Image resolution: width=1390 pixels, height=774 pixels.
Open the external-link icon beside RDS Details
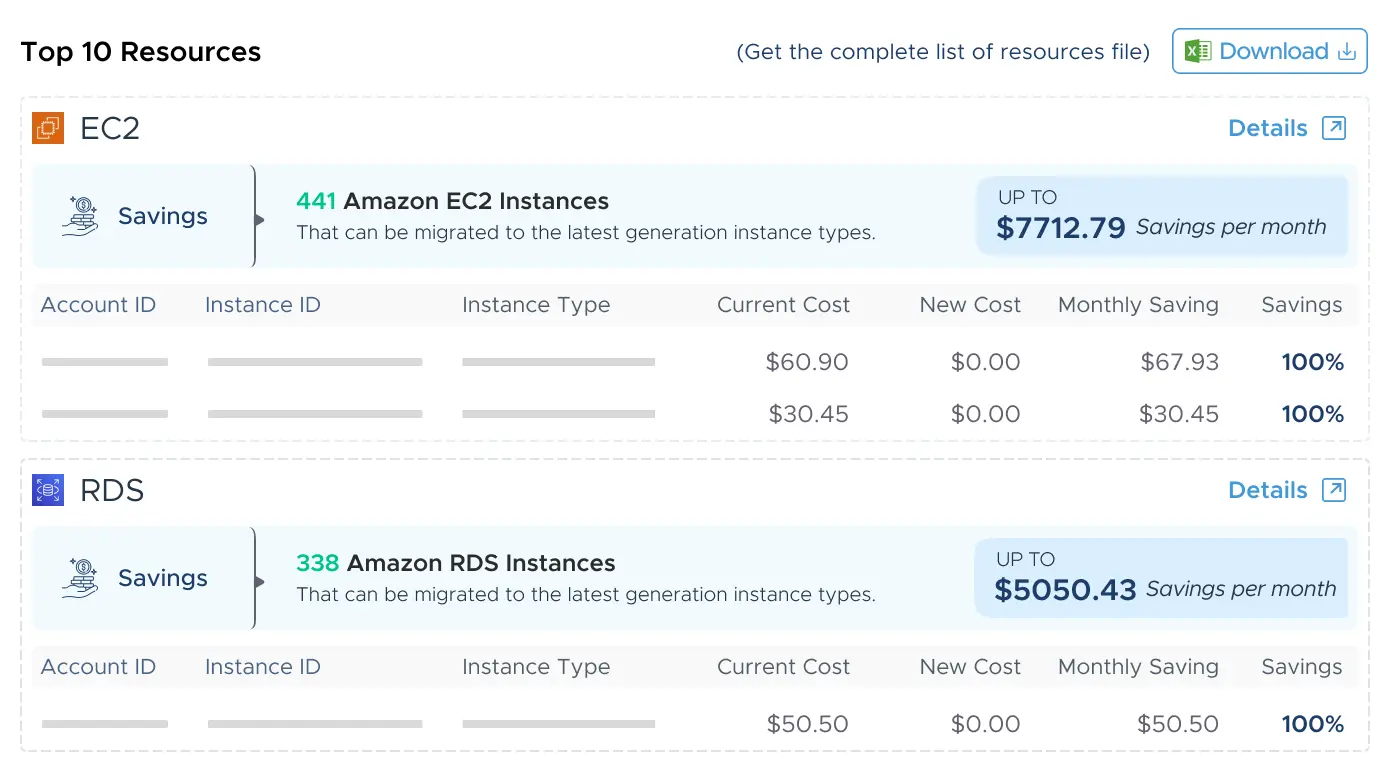click(1333, 490)
